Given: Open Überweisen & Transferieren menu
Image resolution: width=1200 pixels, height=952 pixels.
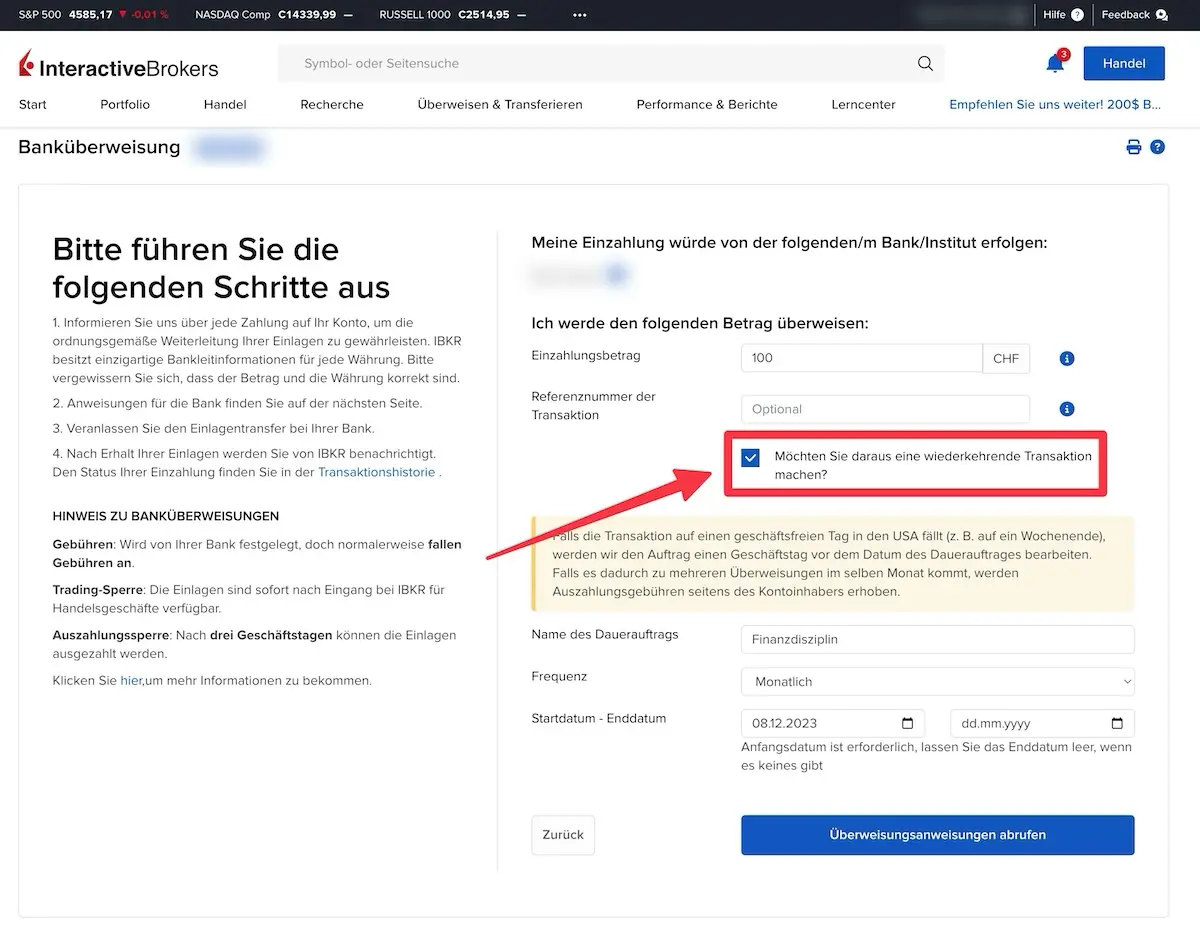Looking at the screenshot, I should [500, 104].
